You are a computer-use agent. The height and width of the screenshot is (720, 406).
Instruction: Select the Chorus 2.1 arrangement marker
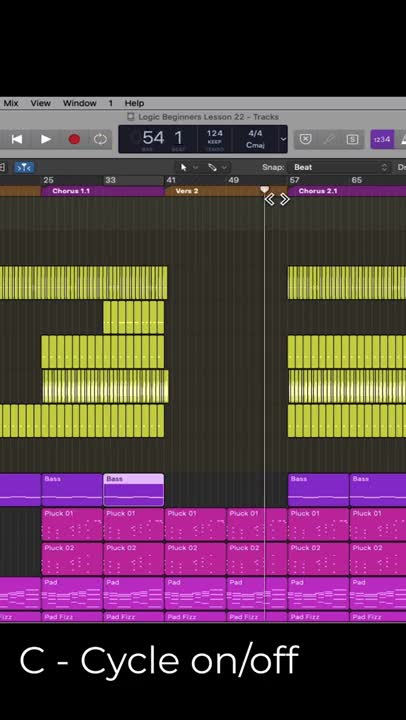pos(347,191)
